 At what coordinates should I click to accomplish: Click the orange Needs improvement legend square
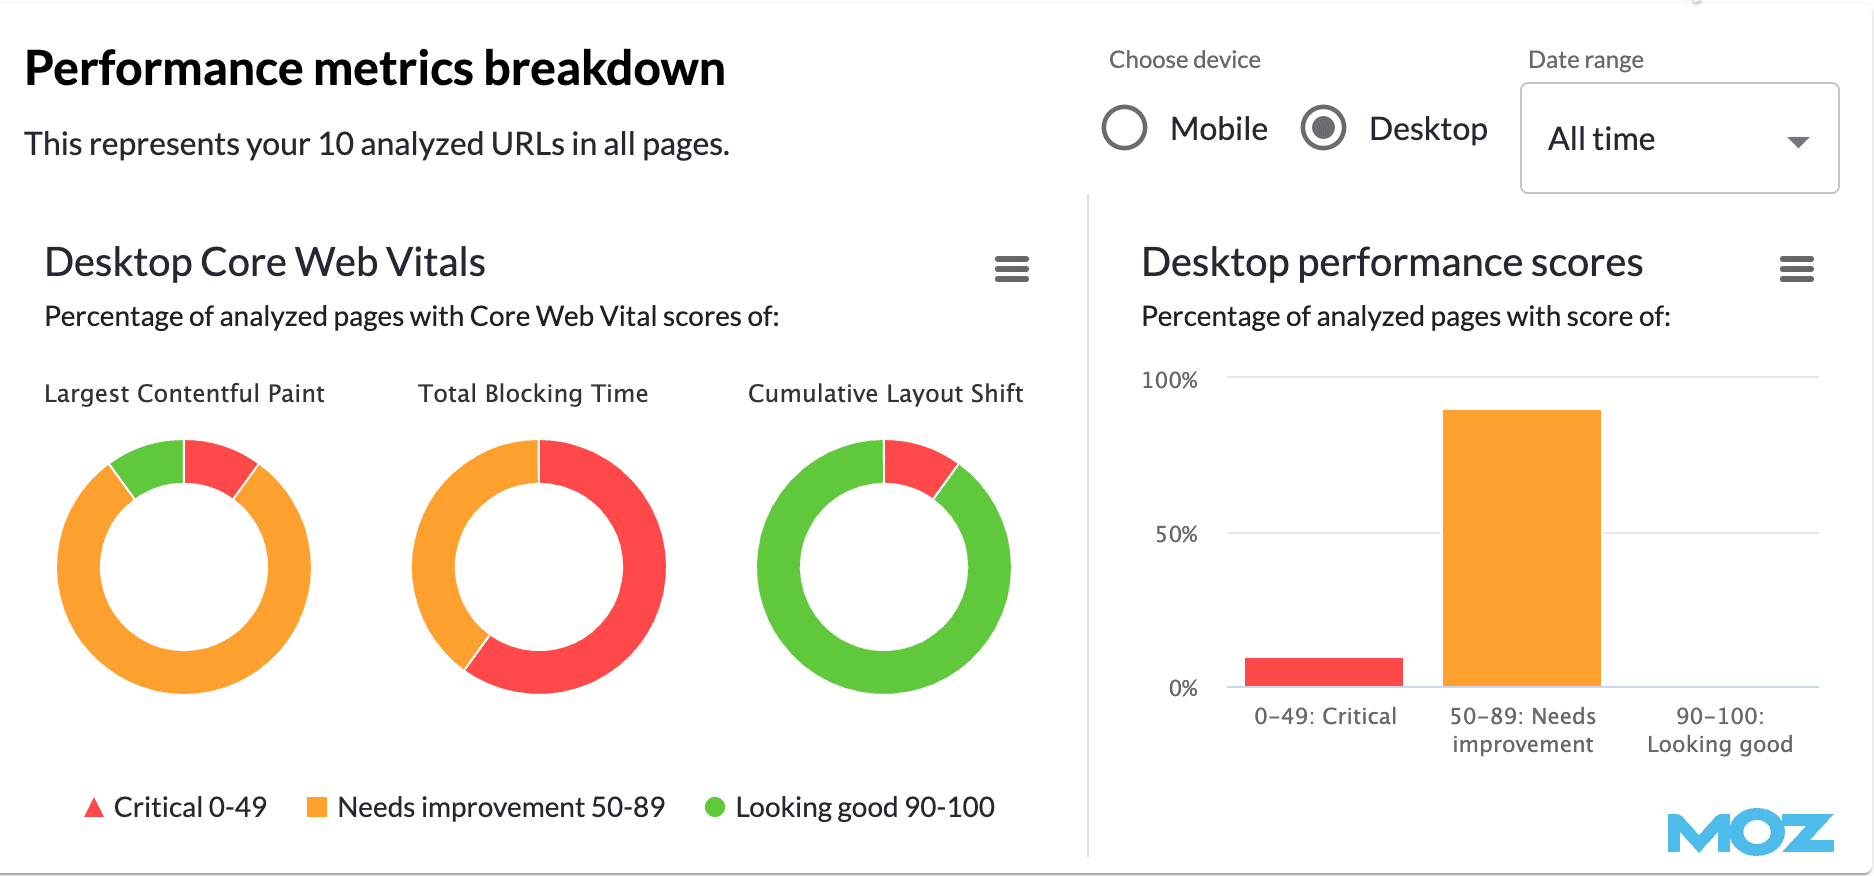tap(317, 807)
